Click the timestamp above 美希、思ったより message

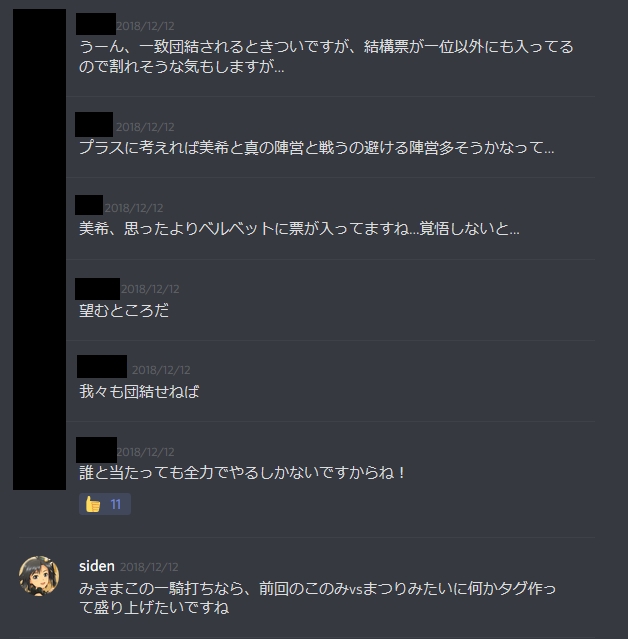134,208
